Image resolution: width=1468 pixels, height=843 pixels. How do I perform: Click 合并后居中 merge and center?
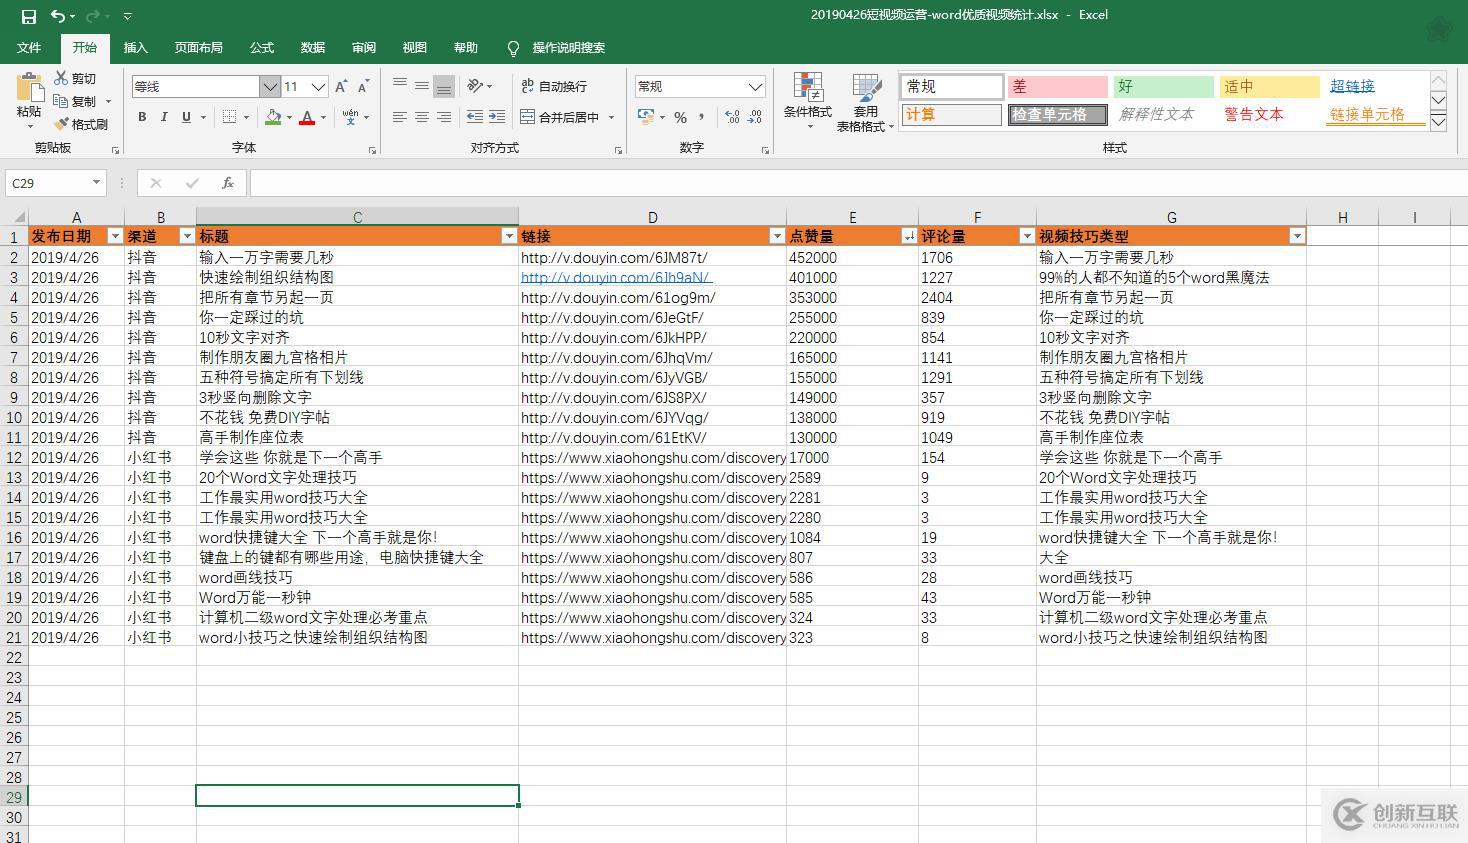pyautogui.click(x=560, y=117)
